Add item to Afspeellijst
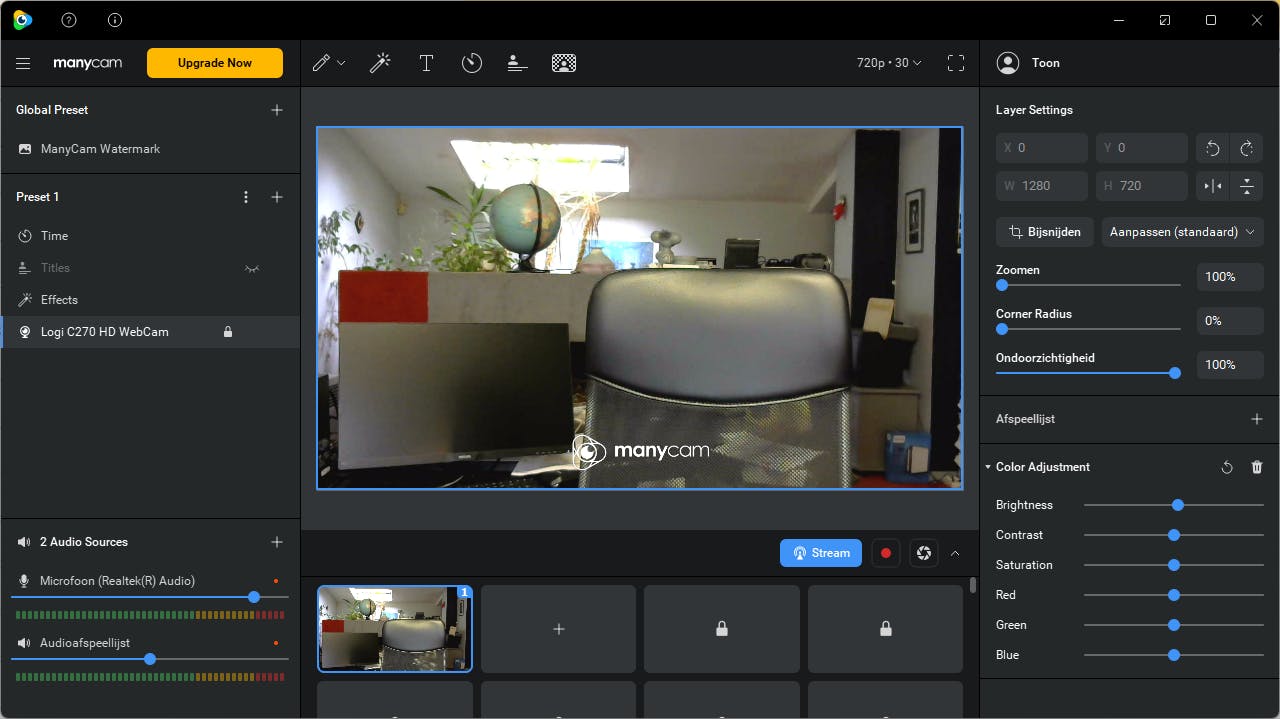 tap(1257, 419)
